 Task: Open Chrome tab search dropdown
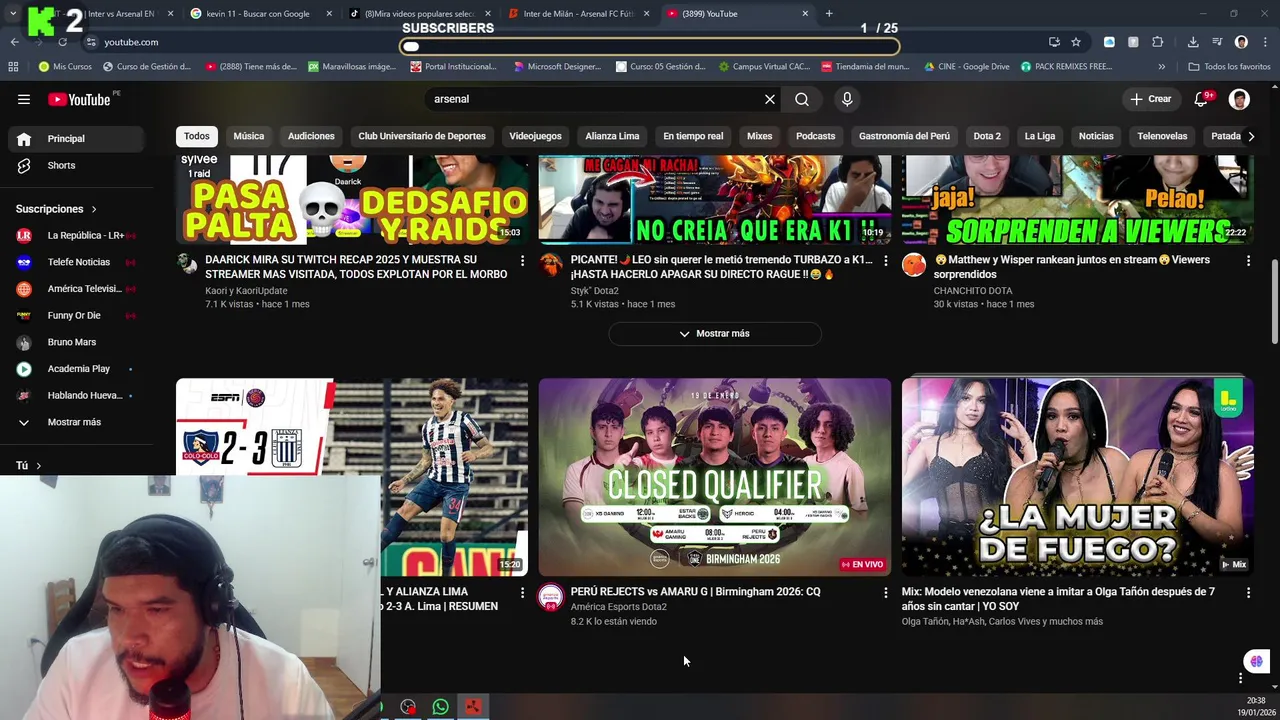[12, 14]
